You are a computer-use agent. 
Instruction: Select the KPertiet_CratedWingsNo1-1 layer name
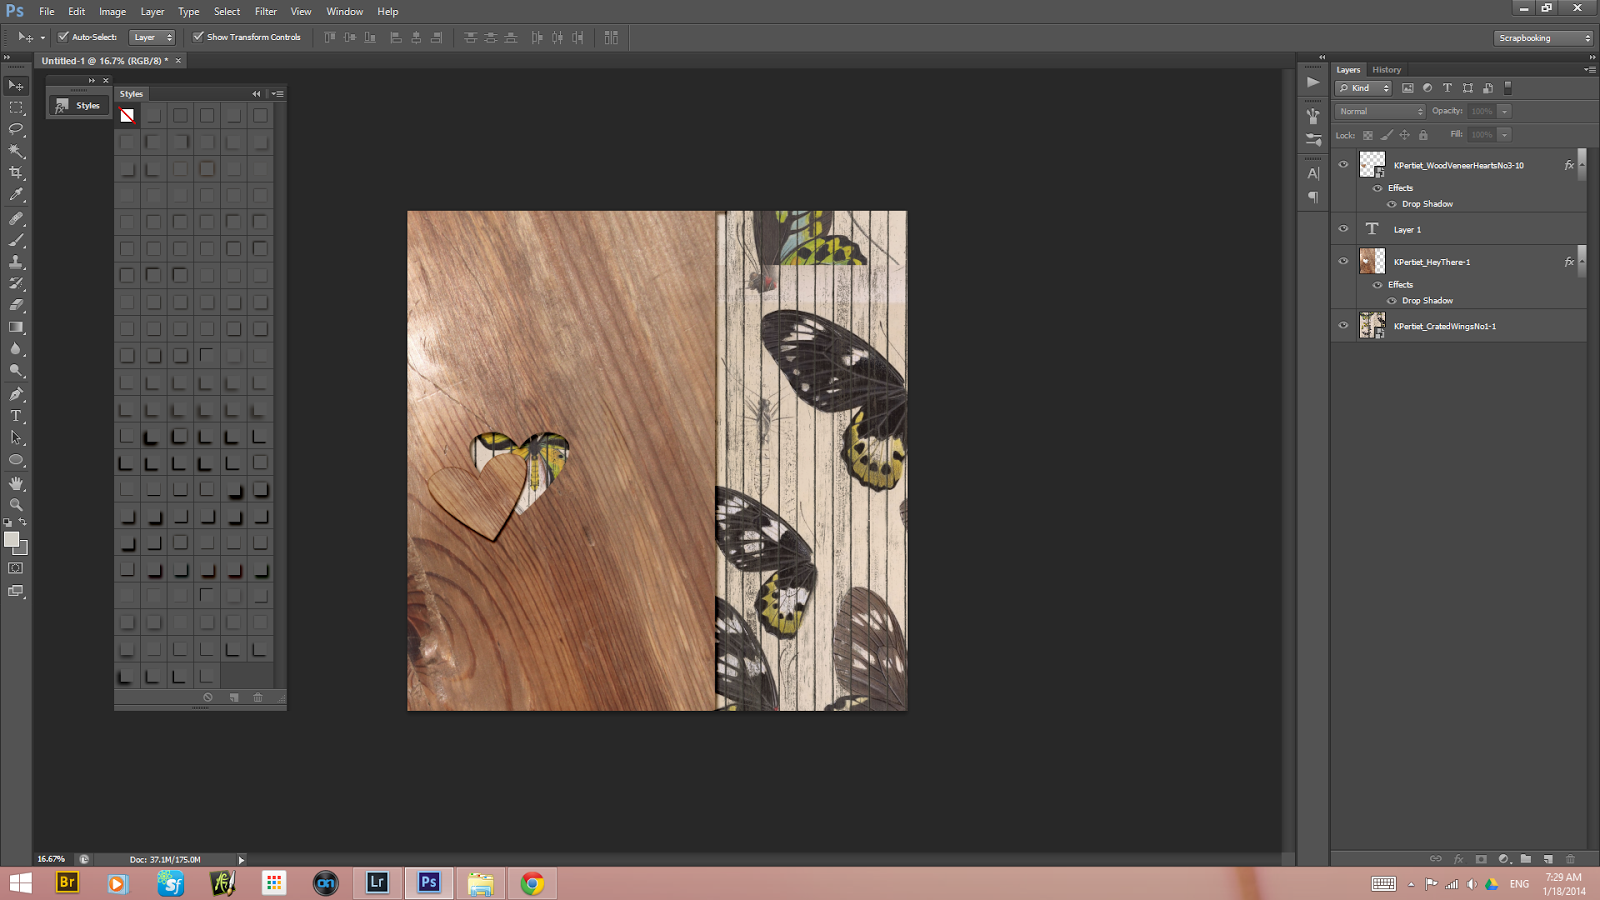1444,326
